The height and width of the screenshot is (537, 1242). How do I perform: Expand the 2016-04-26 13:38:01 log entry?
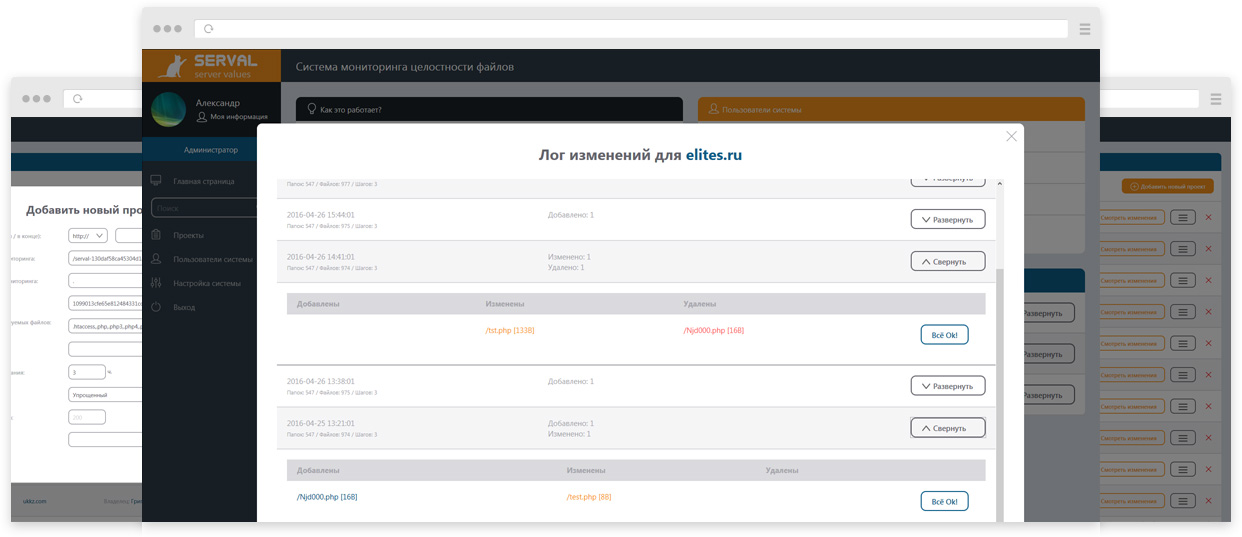point(947,386)
